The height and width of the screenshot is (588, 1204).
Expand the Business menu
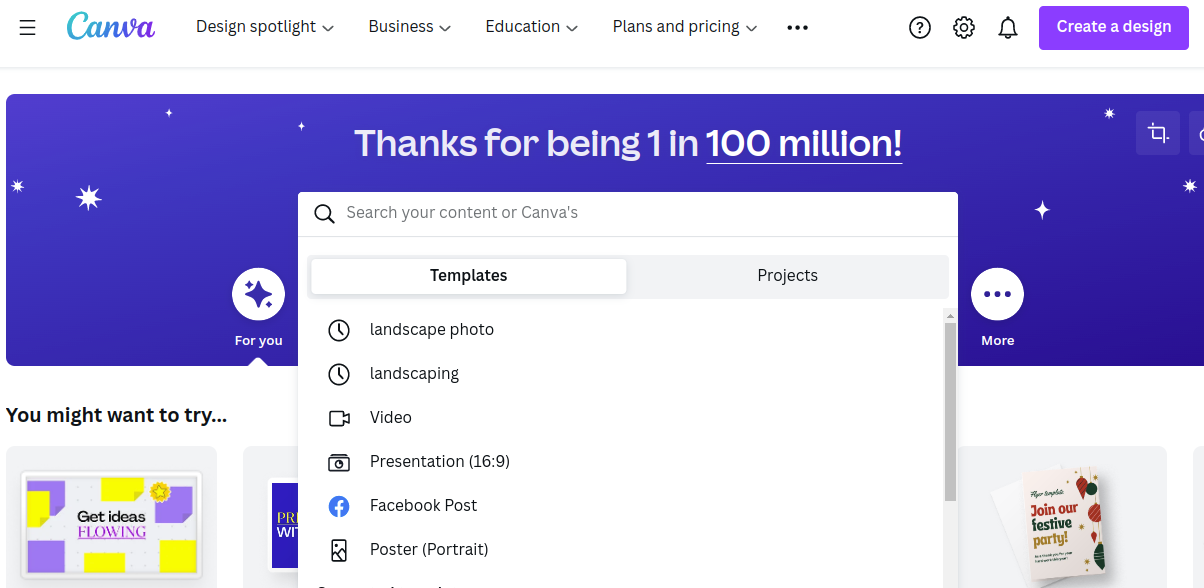(410, 27)
